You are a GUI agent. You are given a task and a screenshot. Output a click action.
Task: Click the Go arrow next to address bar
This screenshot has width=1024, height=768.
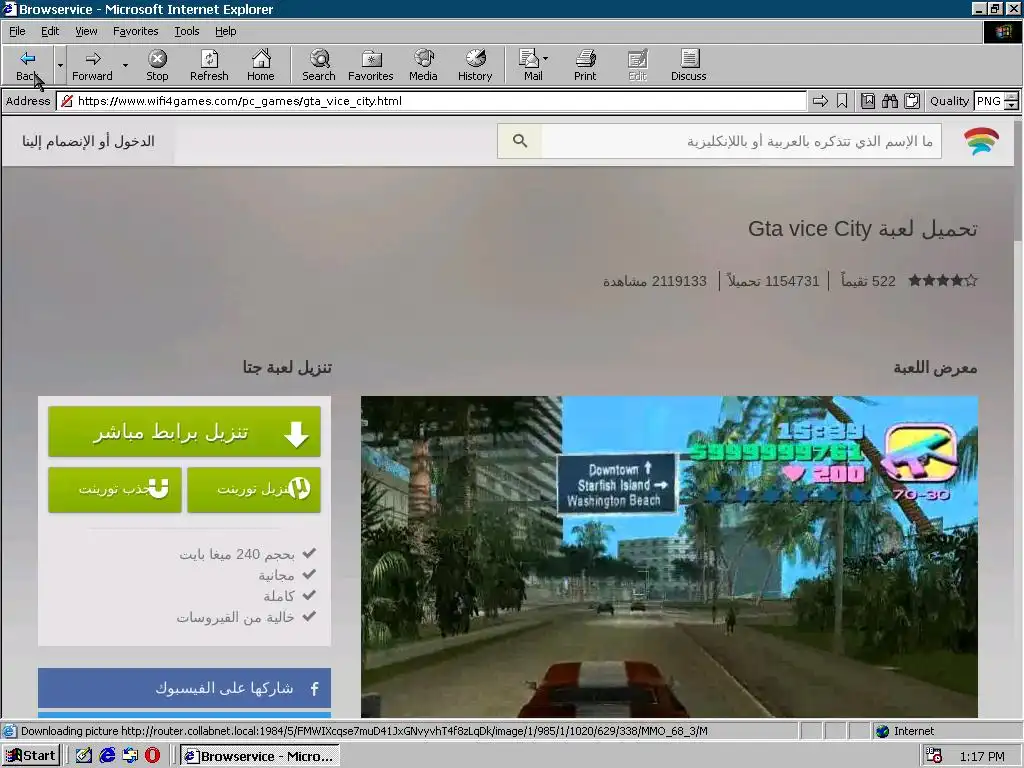[820, 101]
